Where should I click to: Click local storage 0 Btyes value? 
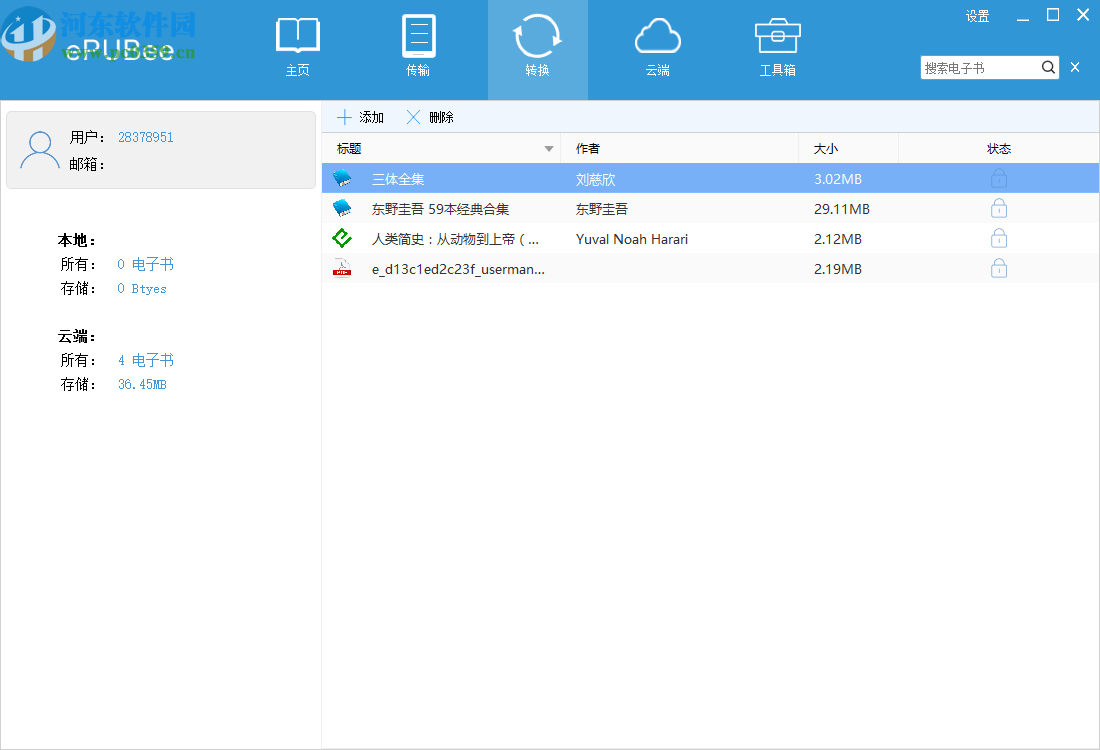click(x=142, y=288)
